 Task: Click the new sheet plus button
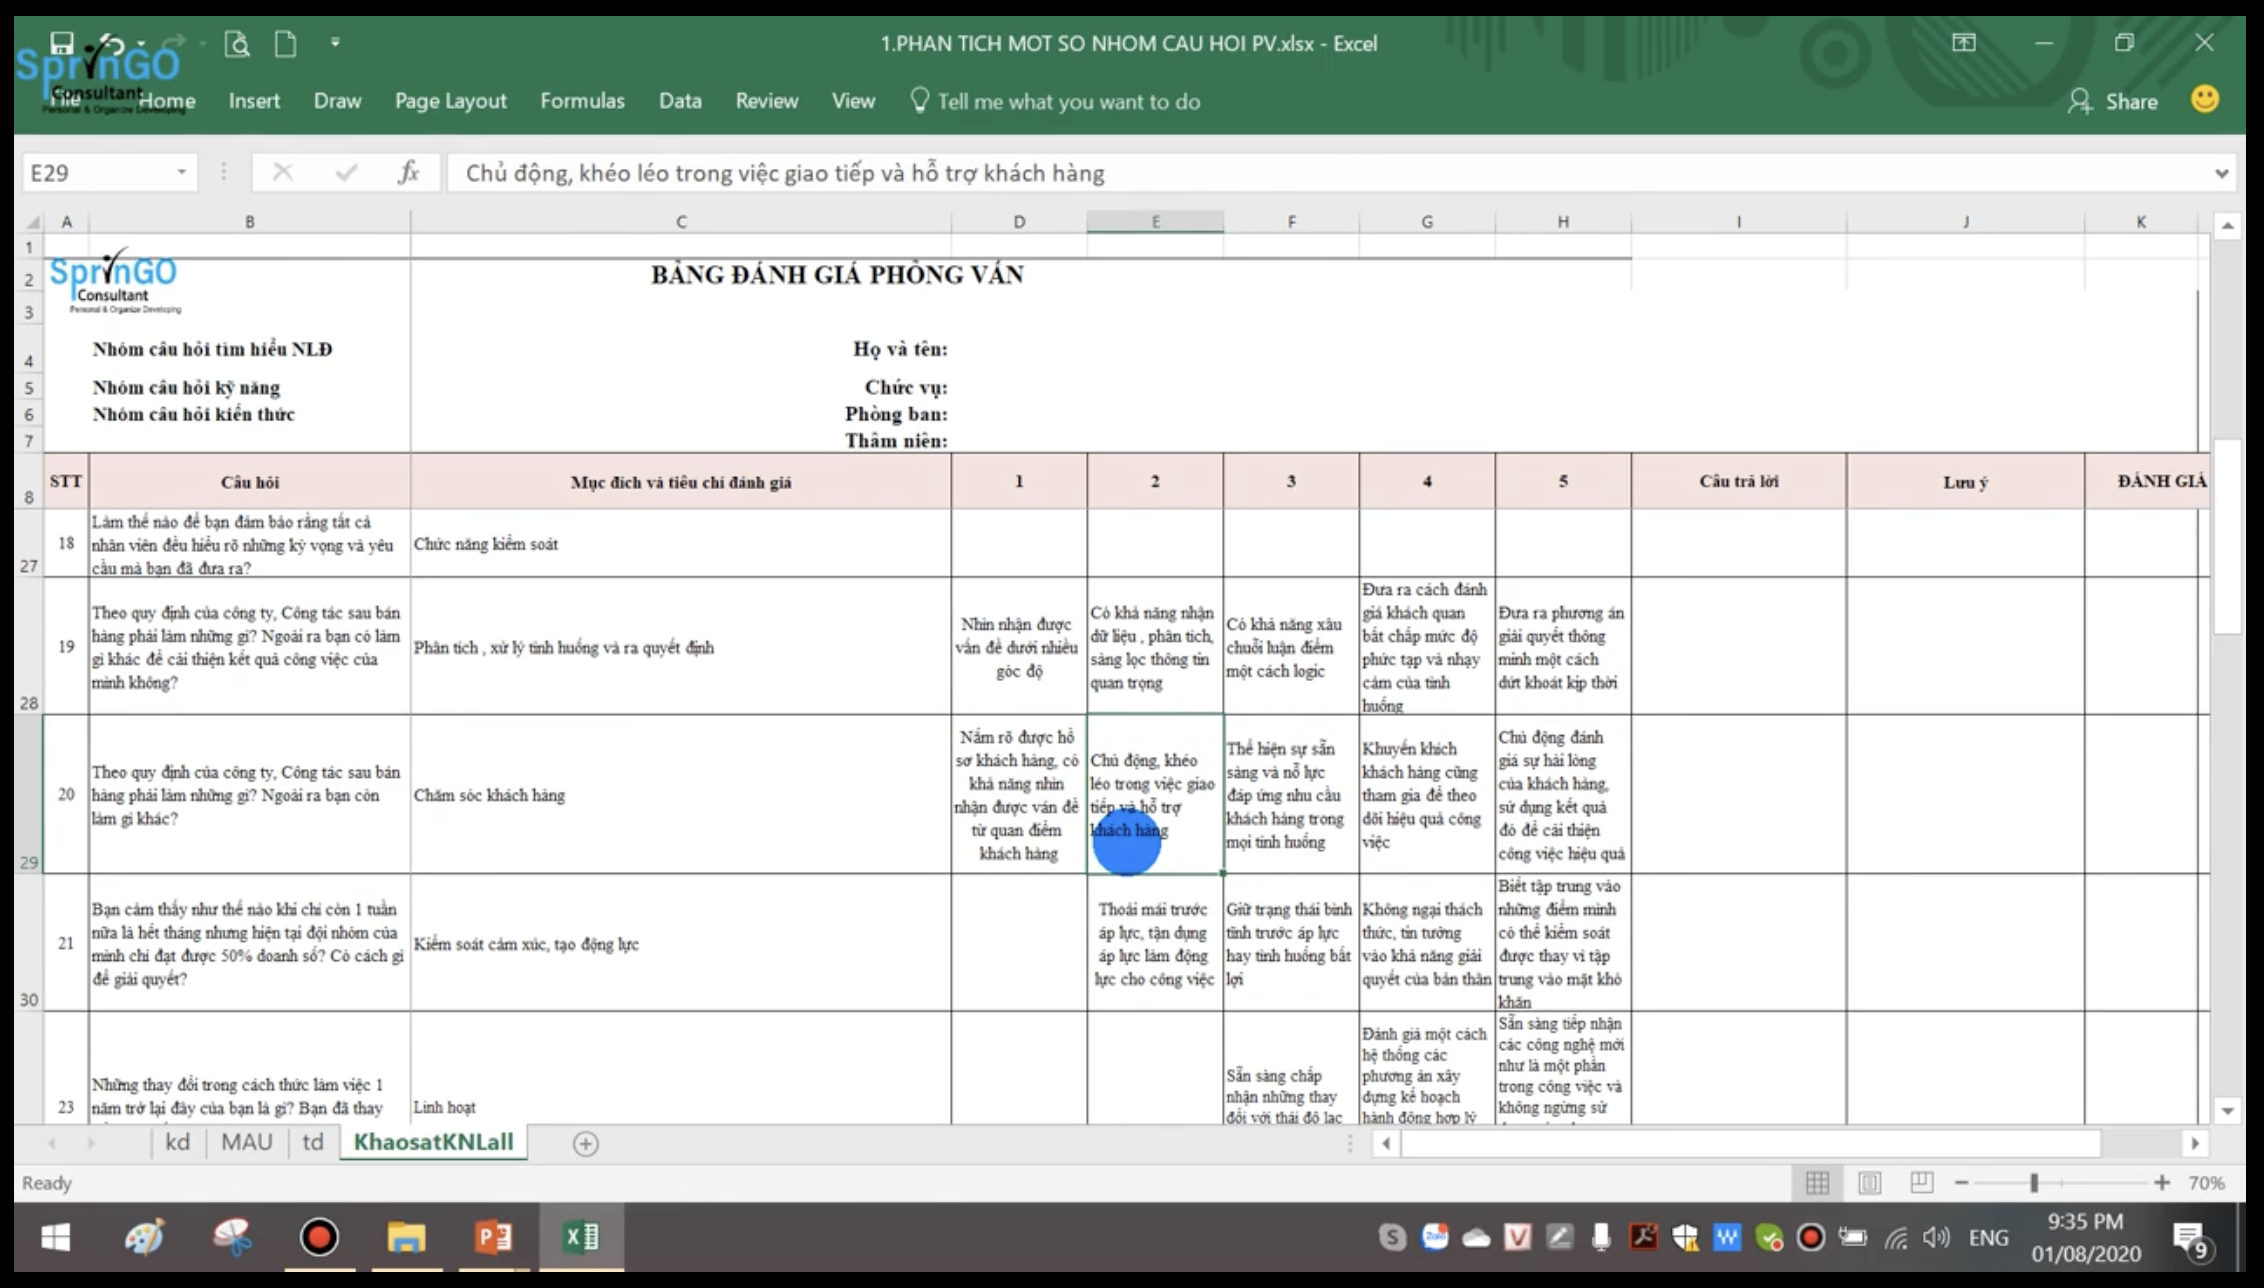pos(586,1144)
